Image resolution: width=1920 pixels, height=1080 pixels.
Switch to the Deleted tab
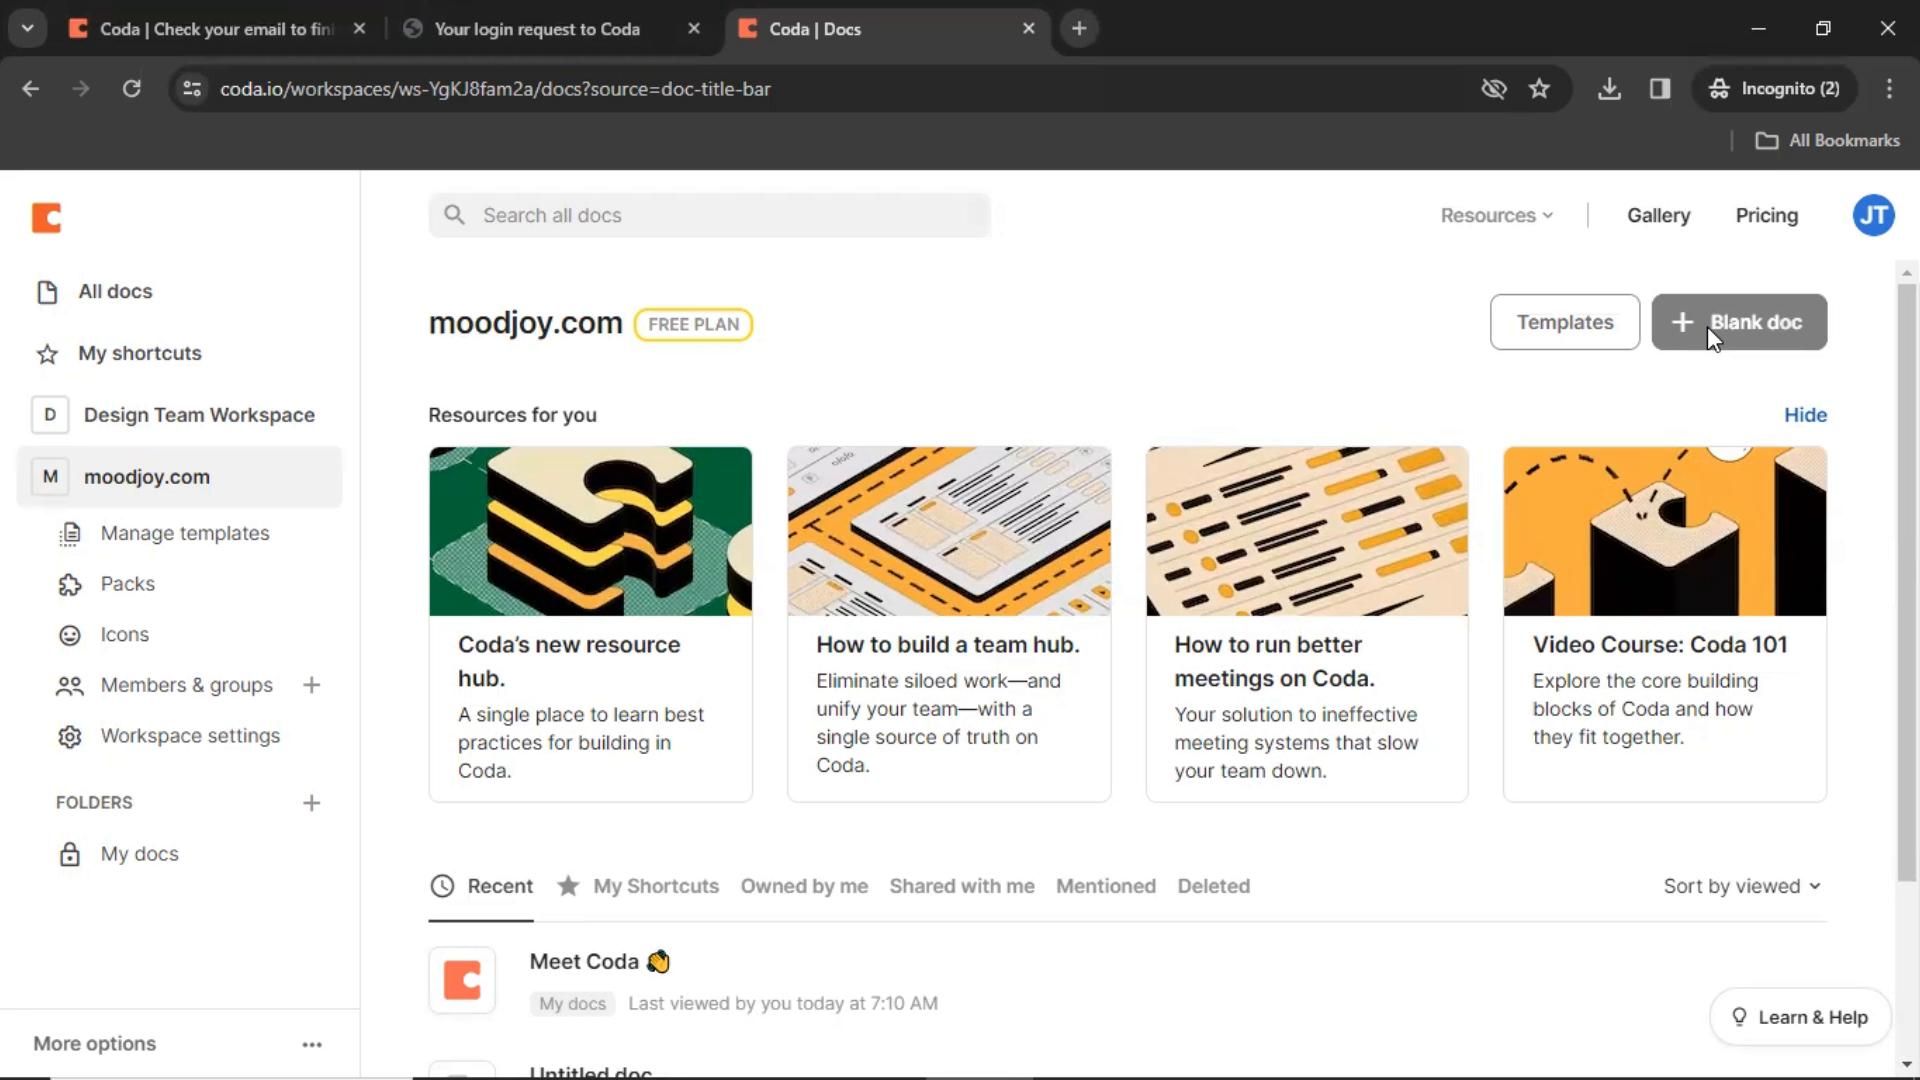pos(1213,886)
